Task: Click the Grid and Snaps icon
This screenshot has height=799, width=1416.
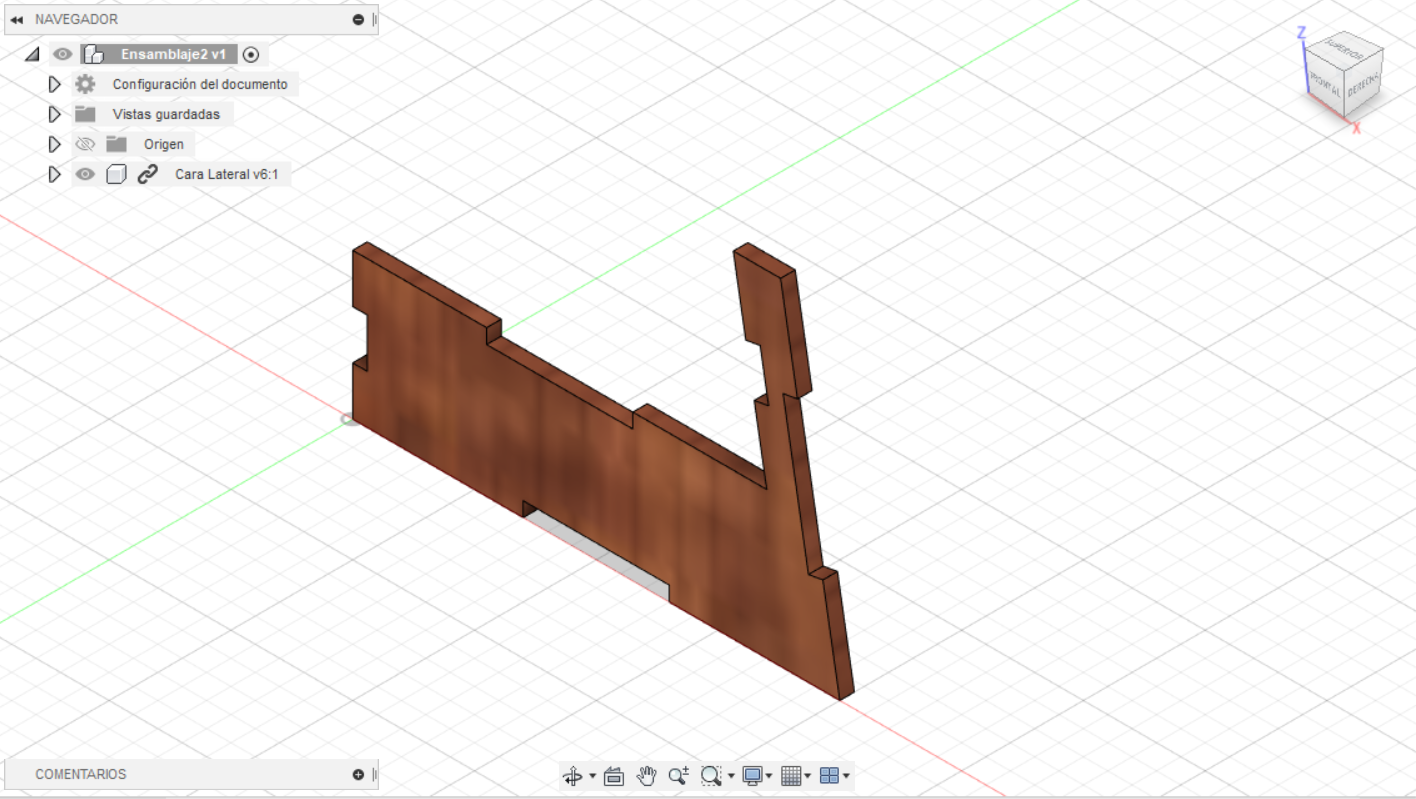Action: (791, 775)
